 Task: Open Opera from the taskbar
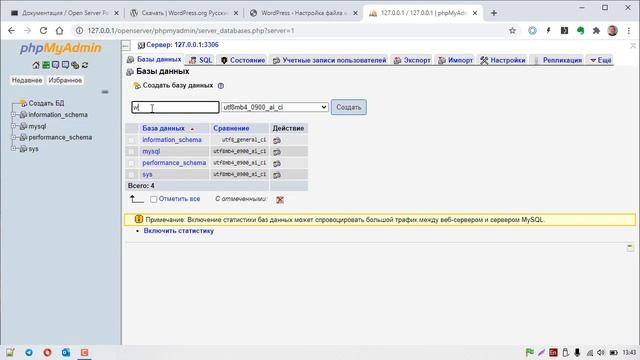pyautogui.click(x=47, y=352)
